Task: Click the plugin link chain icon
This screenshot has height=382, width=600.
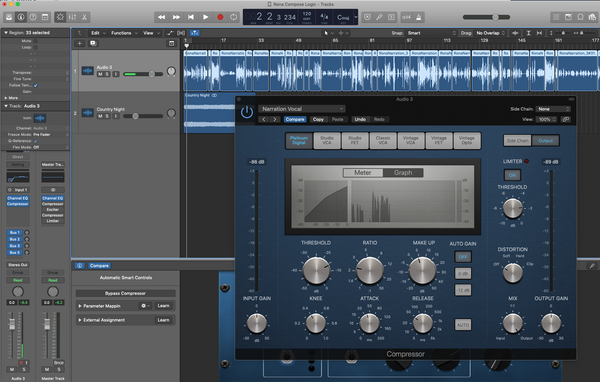Action: [x=566, y=119]
